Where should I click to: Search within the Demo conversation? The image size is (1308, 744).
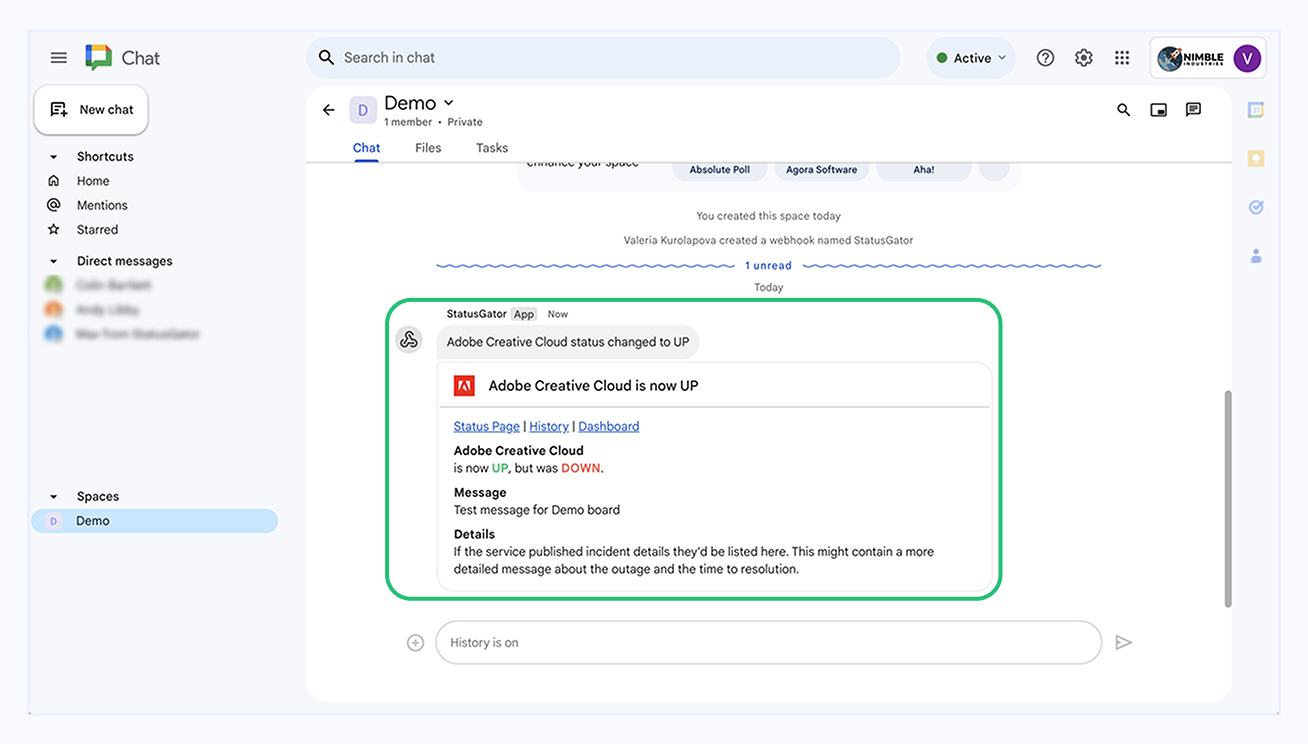tap(1123, 110)
